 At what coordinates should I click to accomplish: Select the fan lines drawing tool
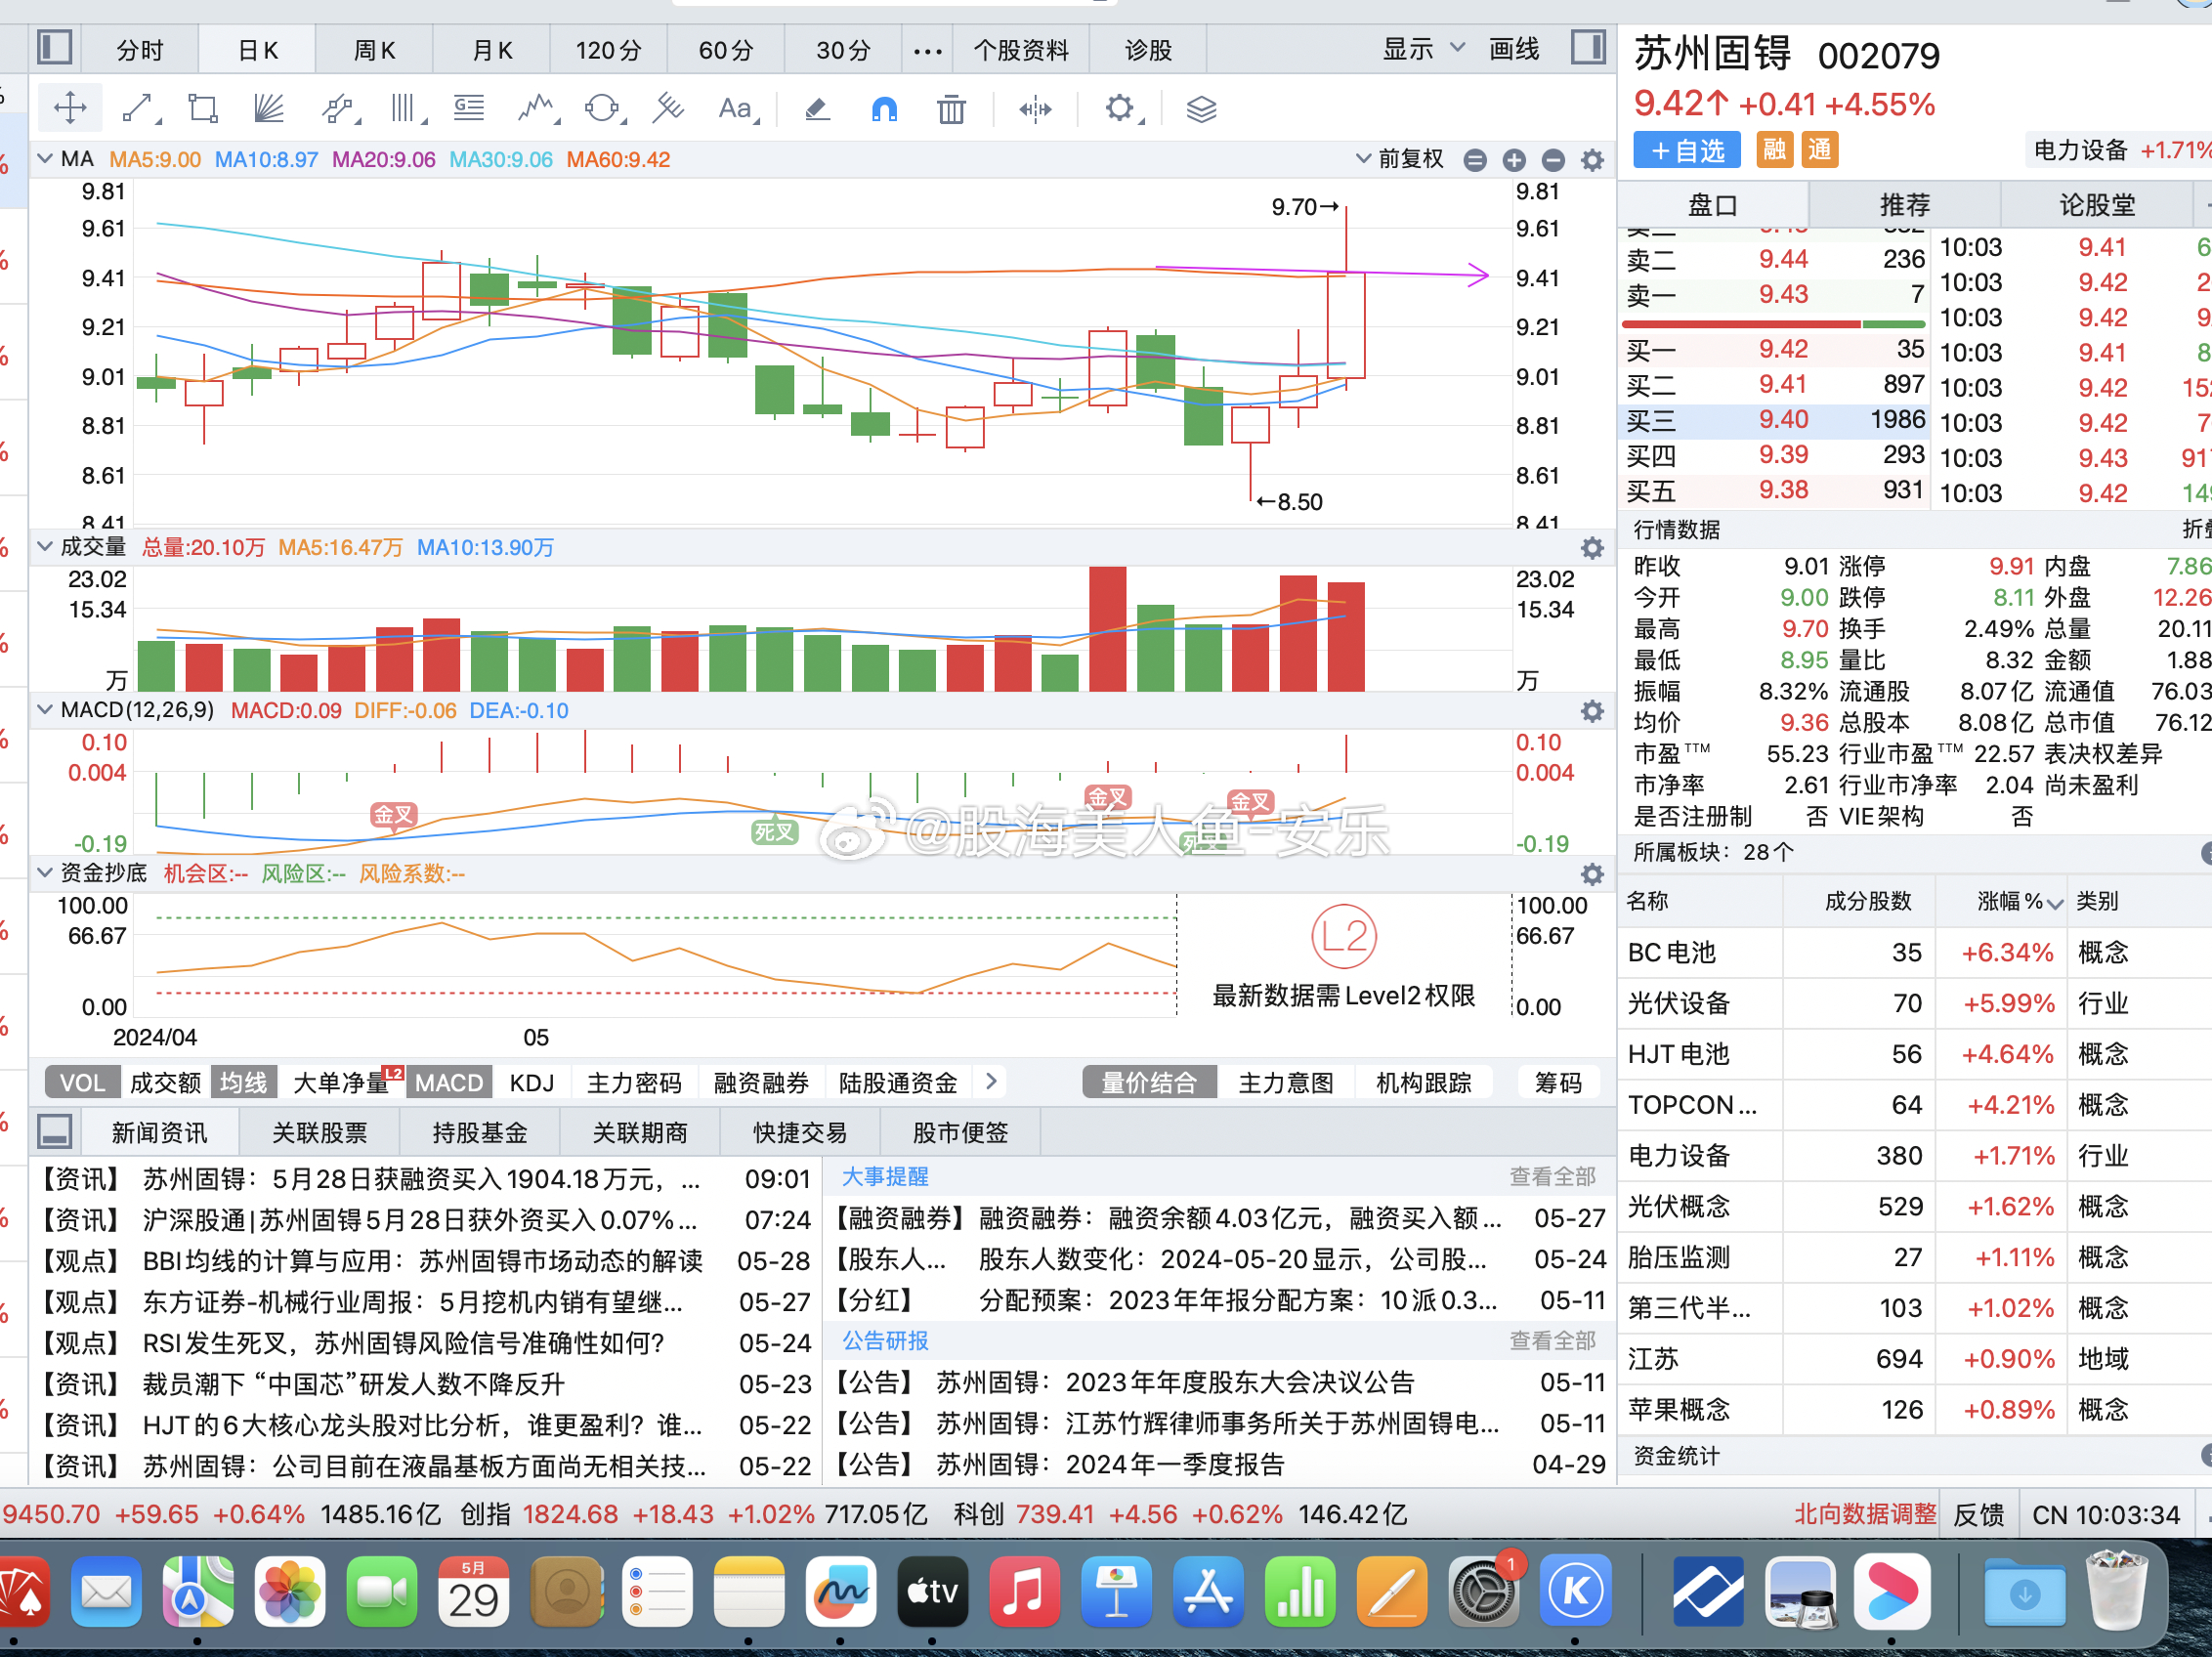[x=268, y=108]
